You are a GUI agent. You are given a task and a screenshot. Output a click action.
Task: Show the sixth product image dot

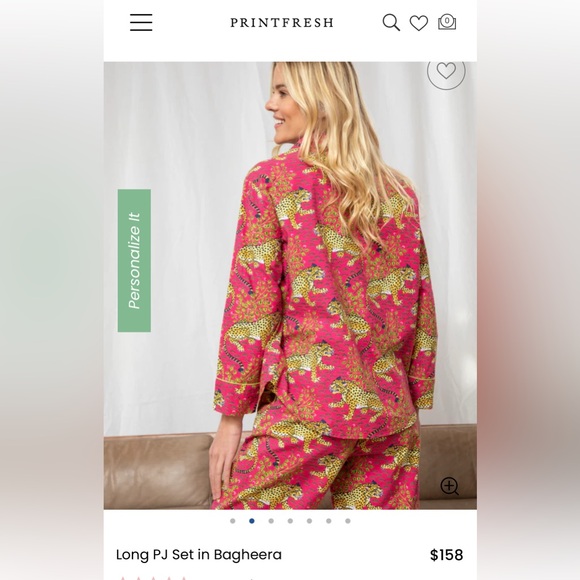coord(329,521)
